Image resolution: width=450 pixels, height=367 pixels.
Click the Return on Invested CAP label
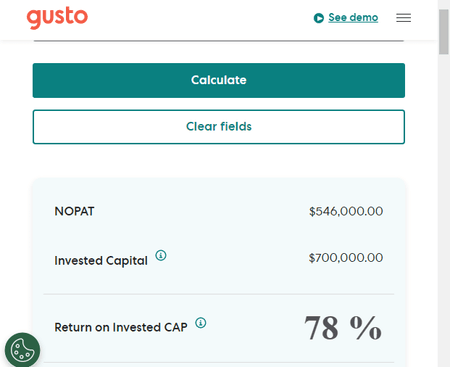click(121, 327)
